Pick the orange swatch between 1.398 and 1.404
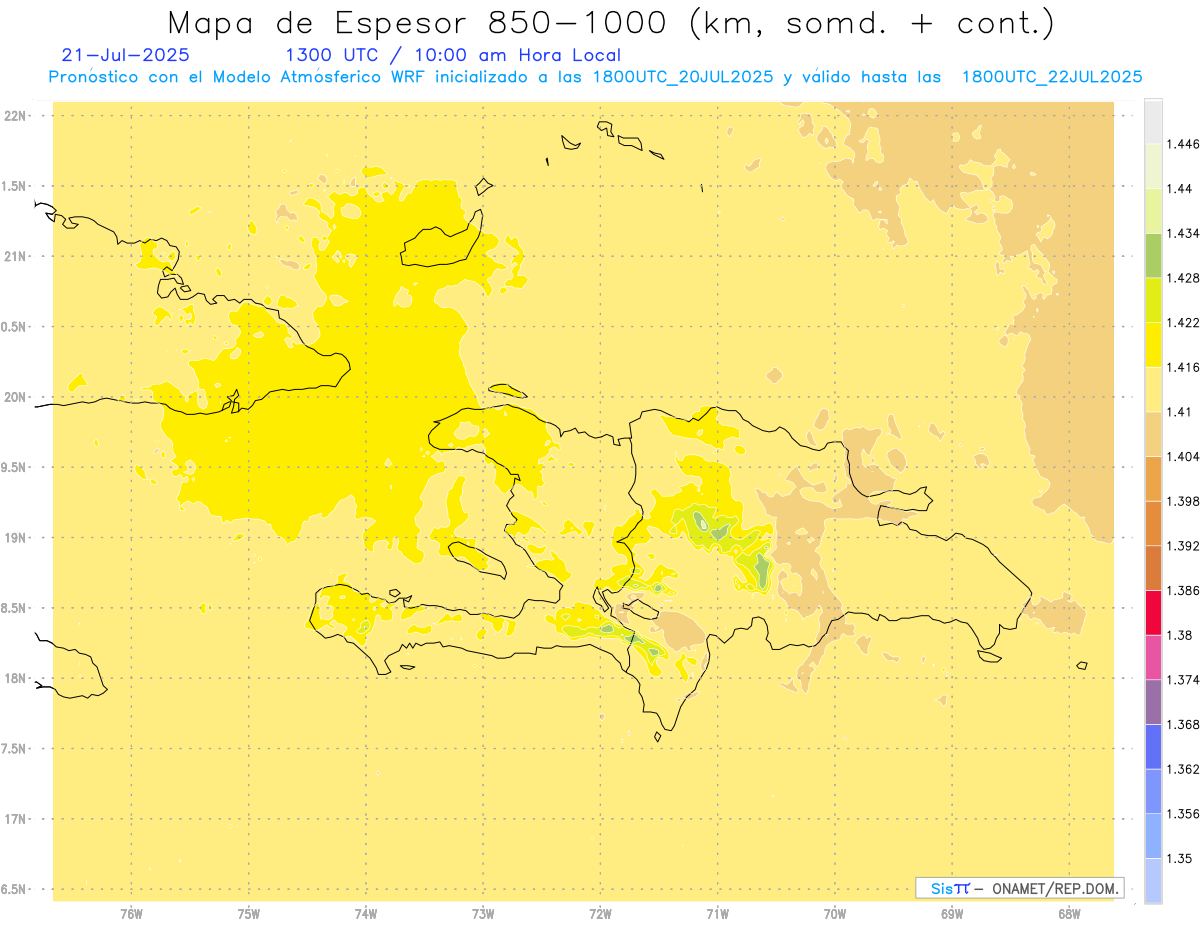This screenshot has width=1200, height=927. [x=1153, y=479]
